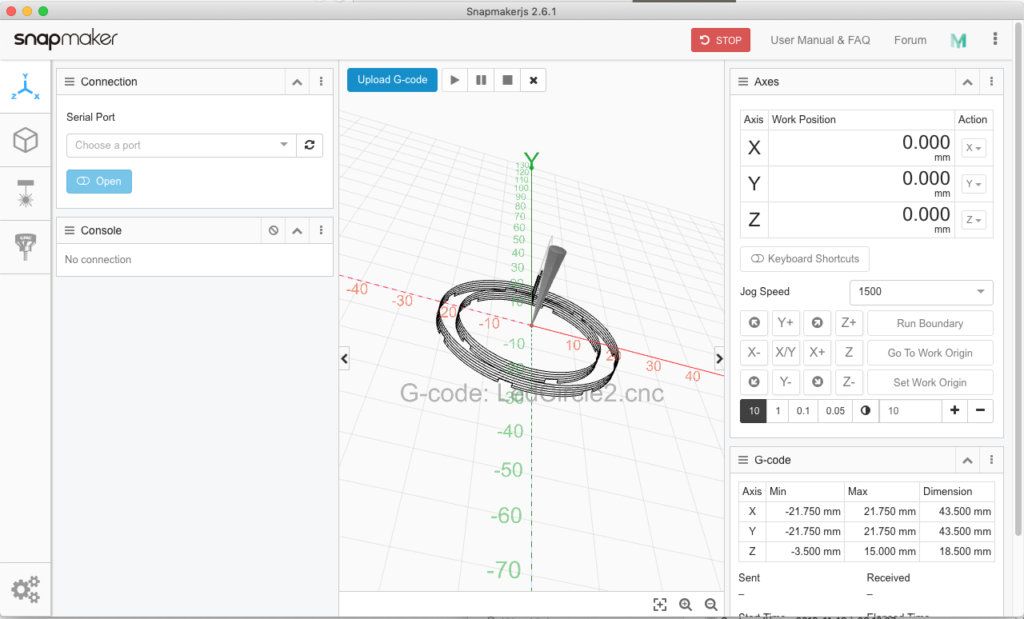Open the Console widget more options menu
The height and width of the screenshot is (619, 1024).
click(321, 230)
